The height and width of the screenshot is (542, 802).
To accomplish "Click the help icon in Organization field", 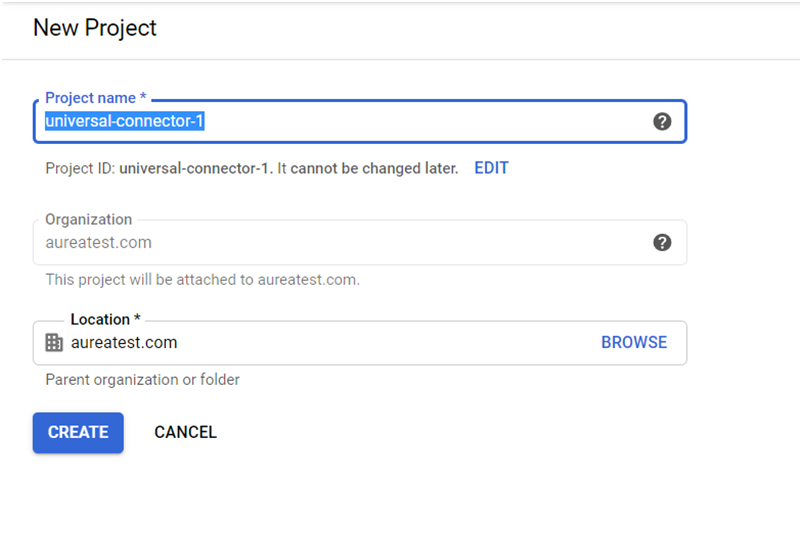I will [662, 242].
